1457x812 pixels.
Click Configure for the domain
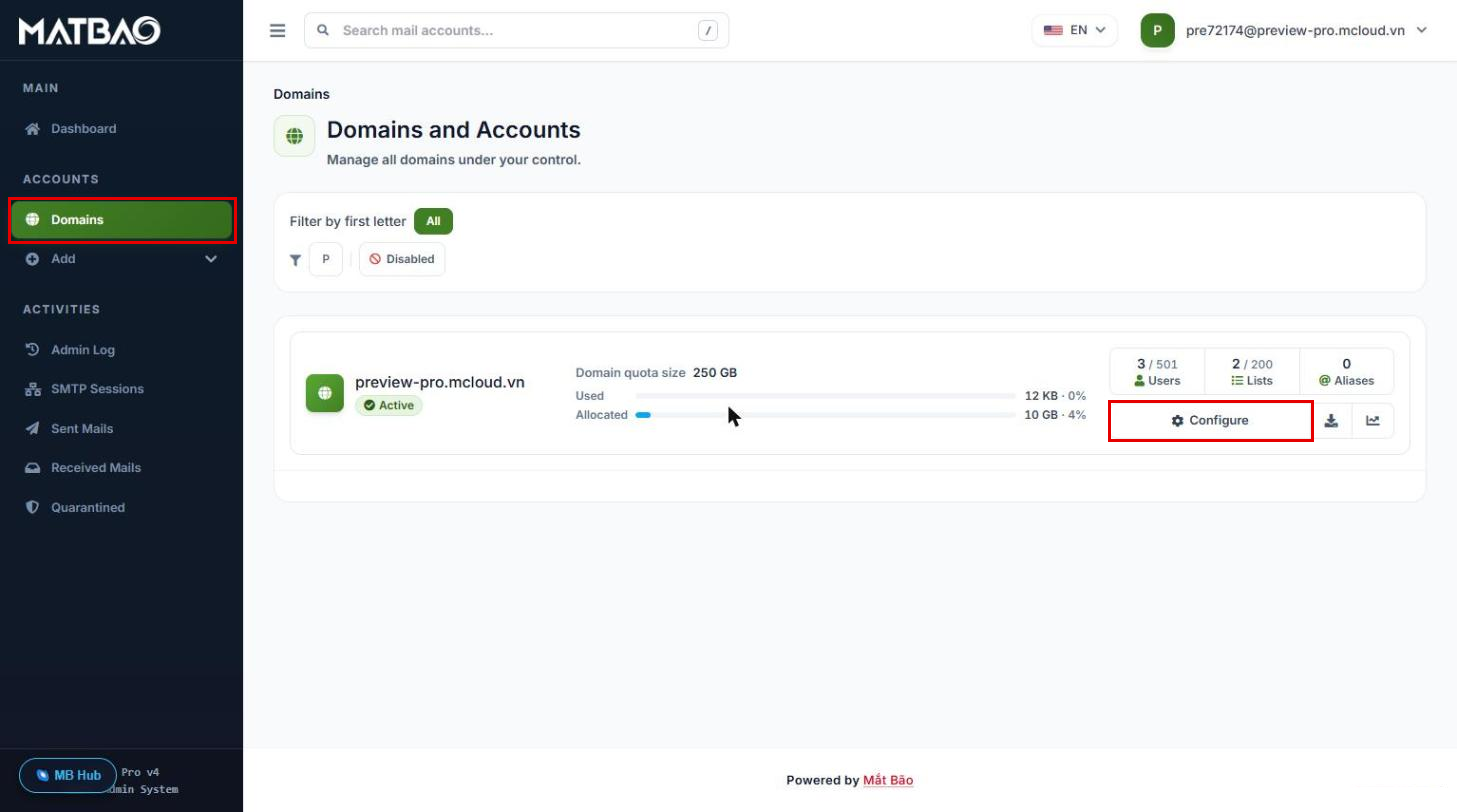pyautogui.click(x=1210, y=421)
